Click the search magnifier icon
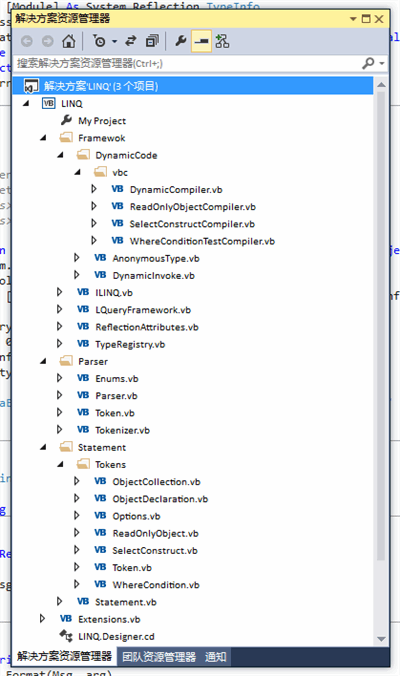This screenshot has width=400, height=676. pos(368,63)
